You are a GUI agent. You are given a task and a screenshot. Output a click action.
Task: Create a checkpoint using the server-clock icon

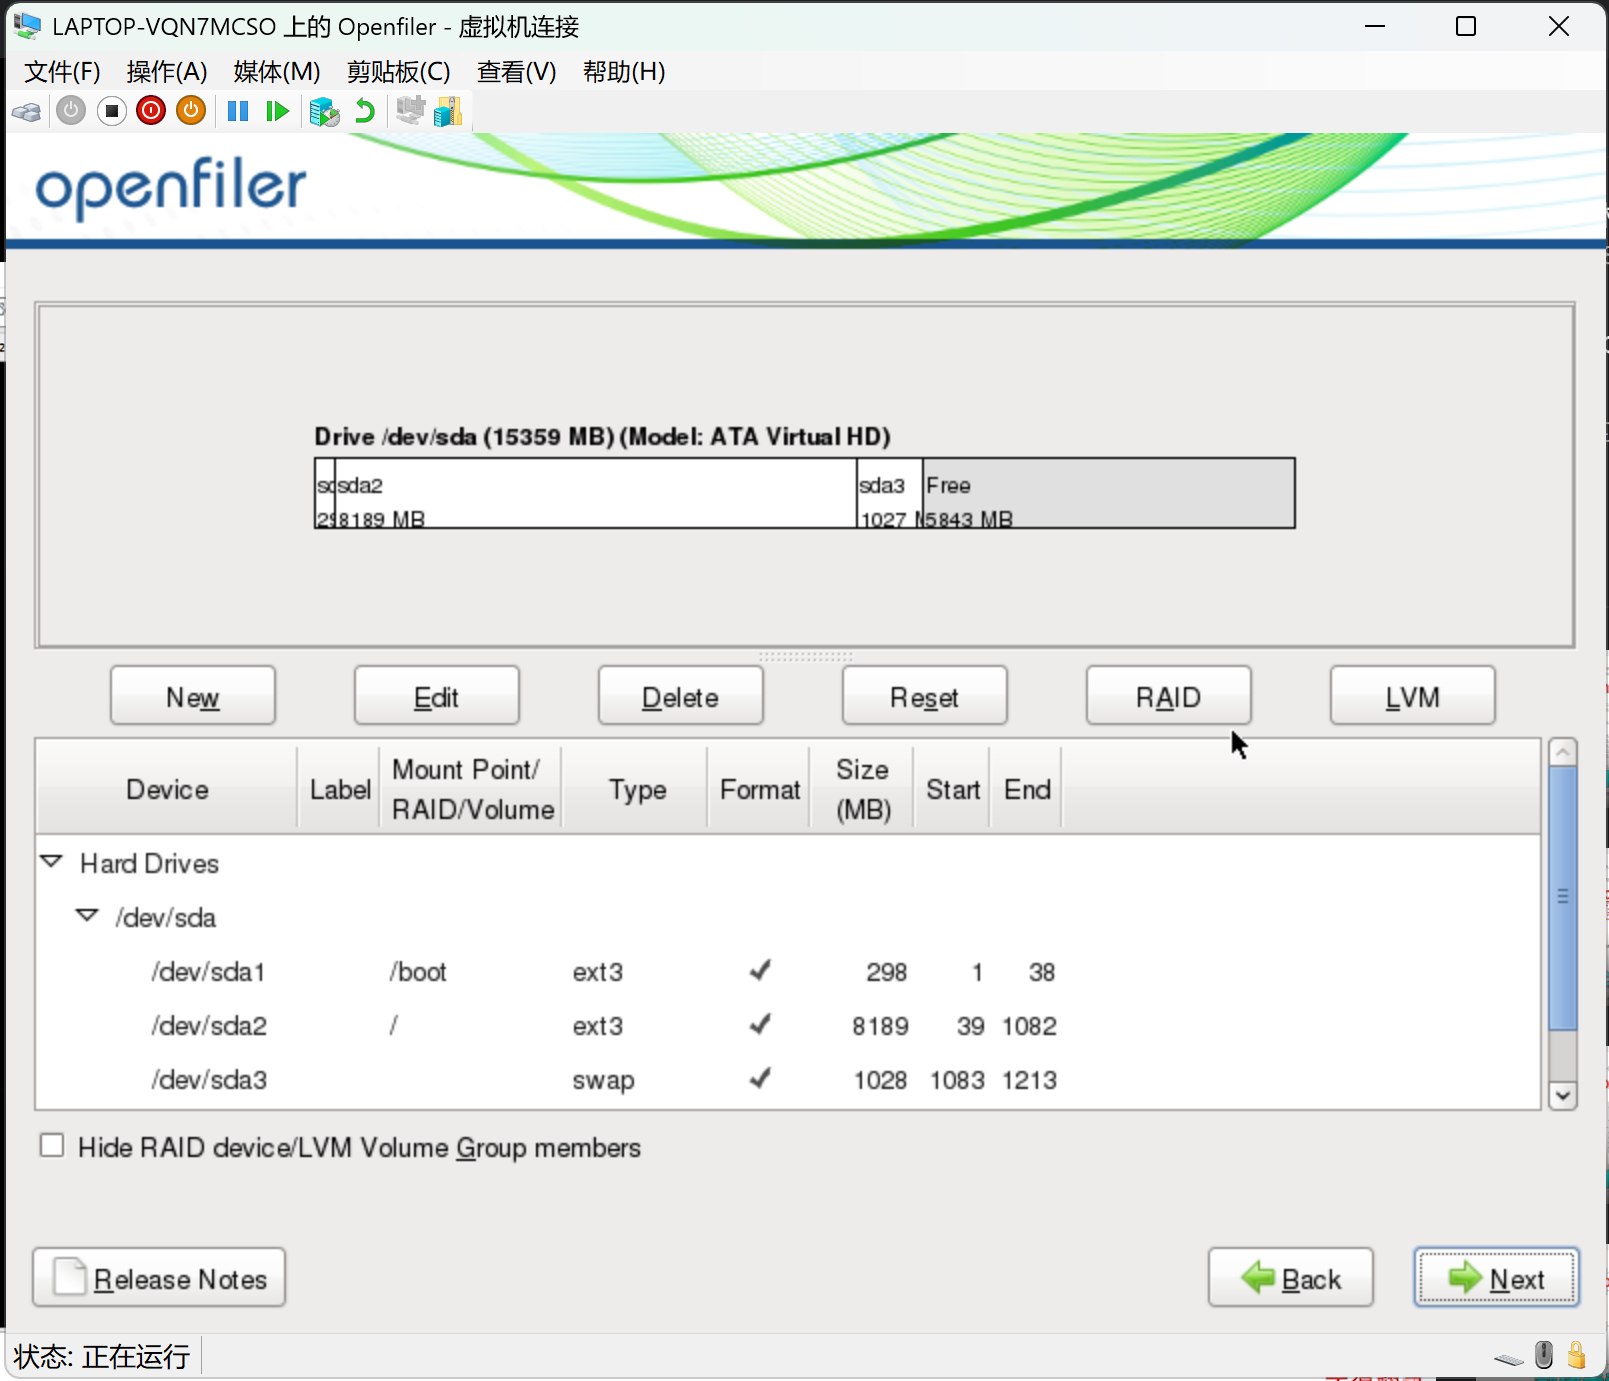324,111
